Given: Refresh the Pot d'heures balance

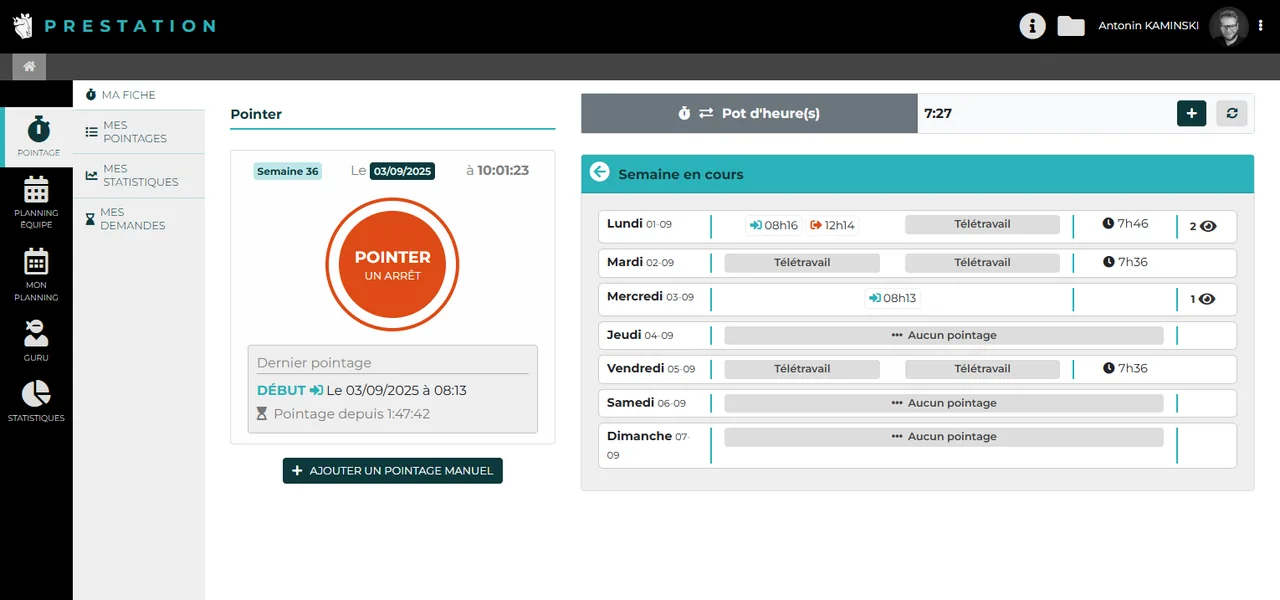Looking at the screenshot, I should (1231, 114).
